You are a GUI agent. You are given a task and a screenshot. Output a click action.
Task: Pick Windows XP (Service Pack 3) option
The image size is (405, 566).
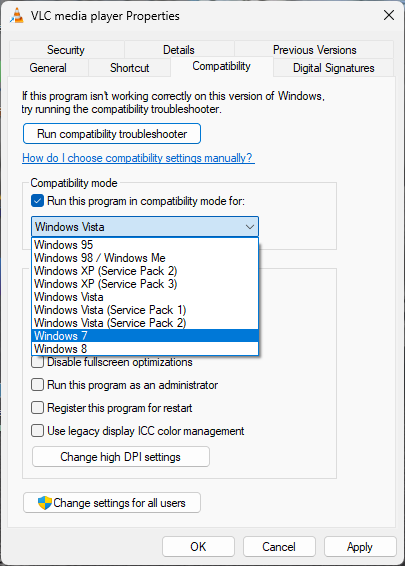(145, 284)
